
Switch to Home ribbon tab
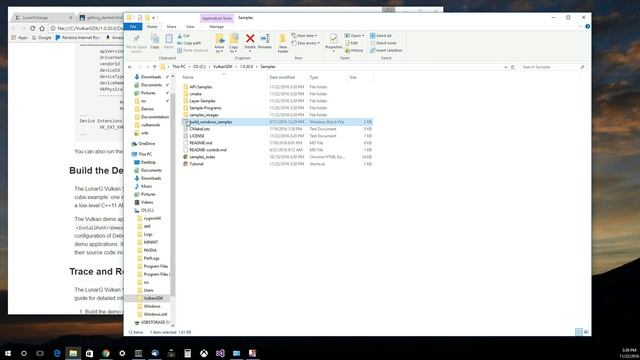click(152, 27)
